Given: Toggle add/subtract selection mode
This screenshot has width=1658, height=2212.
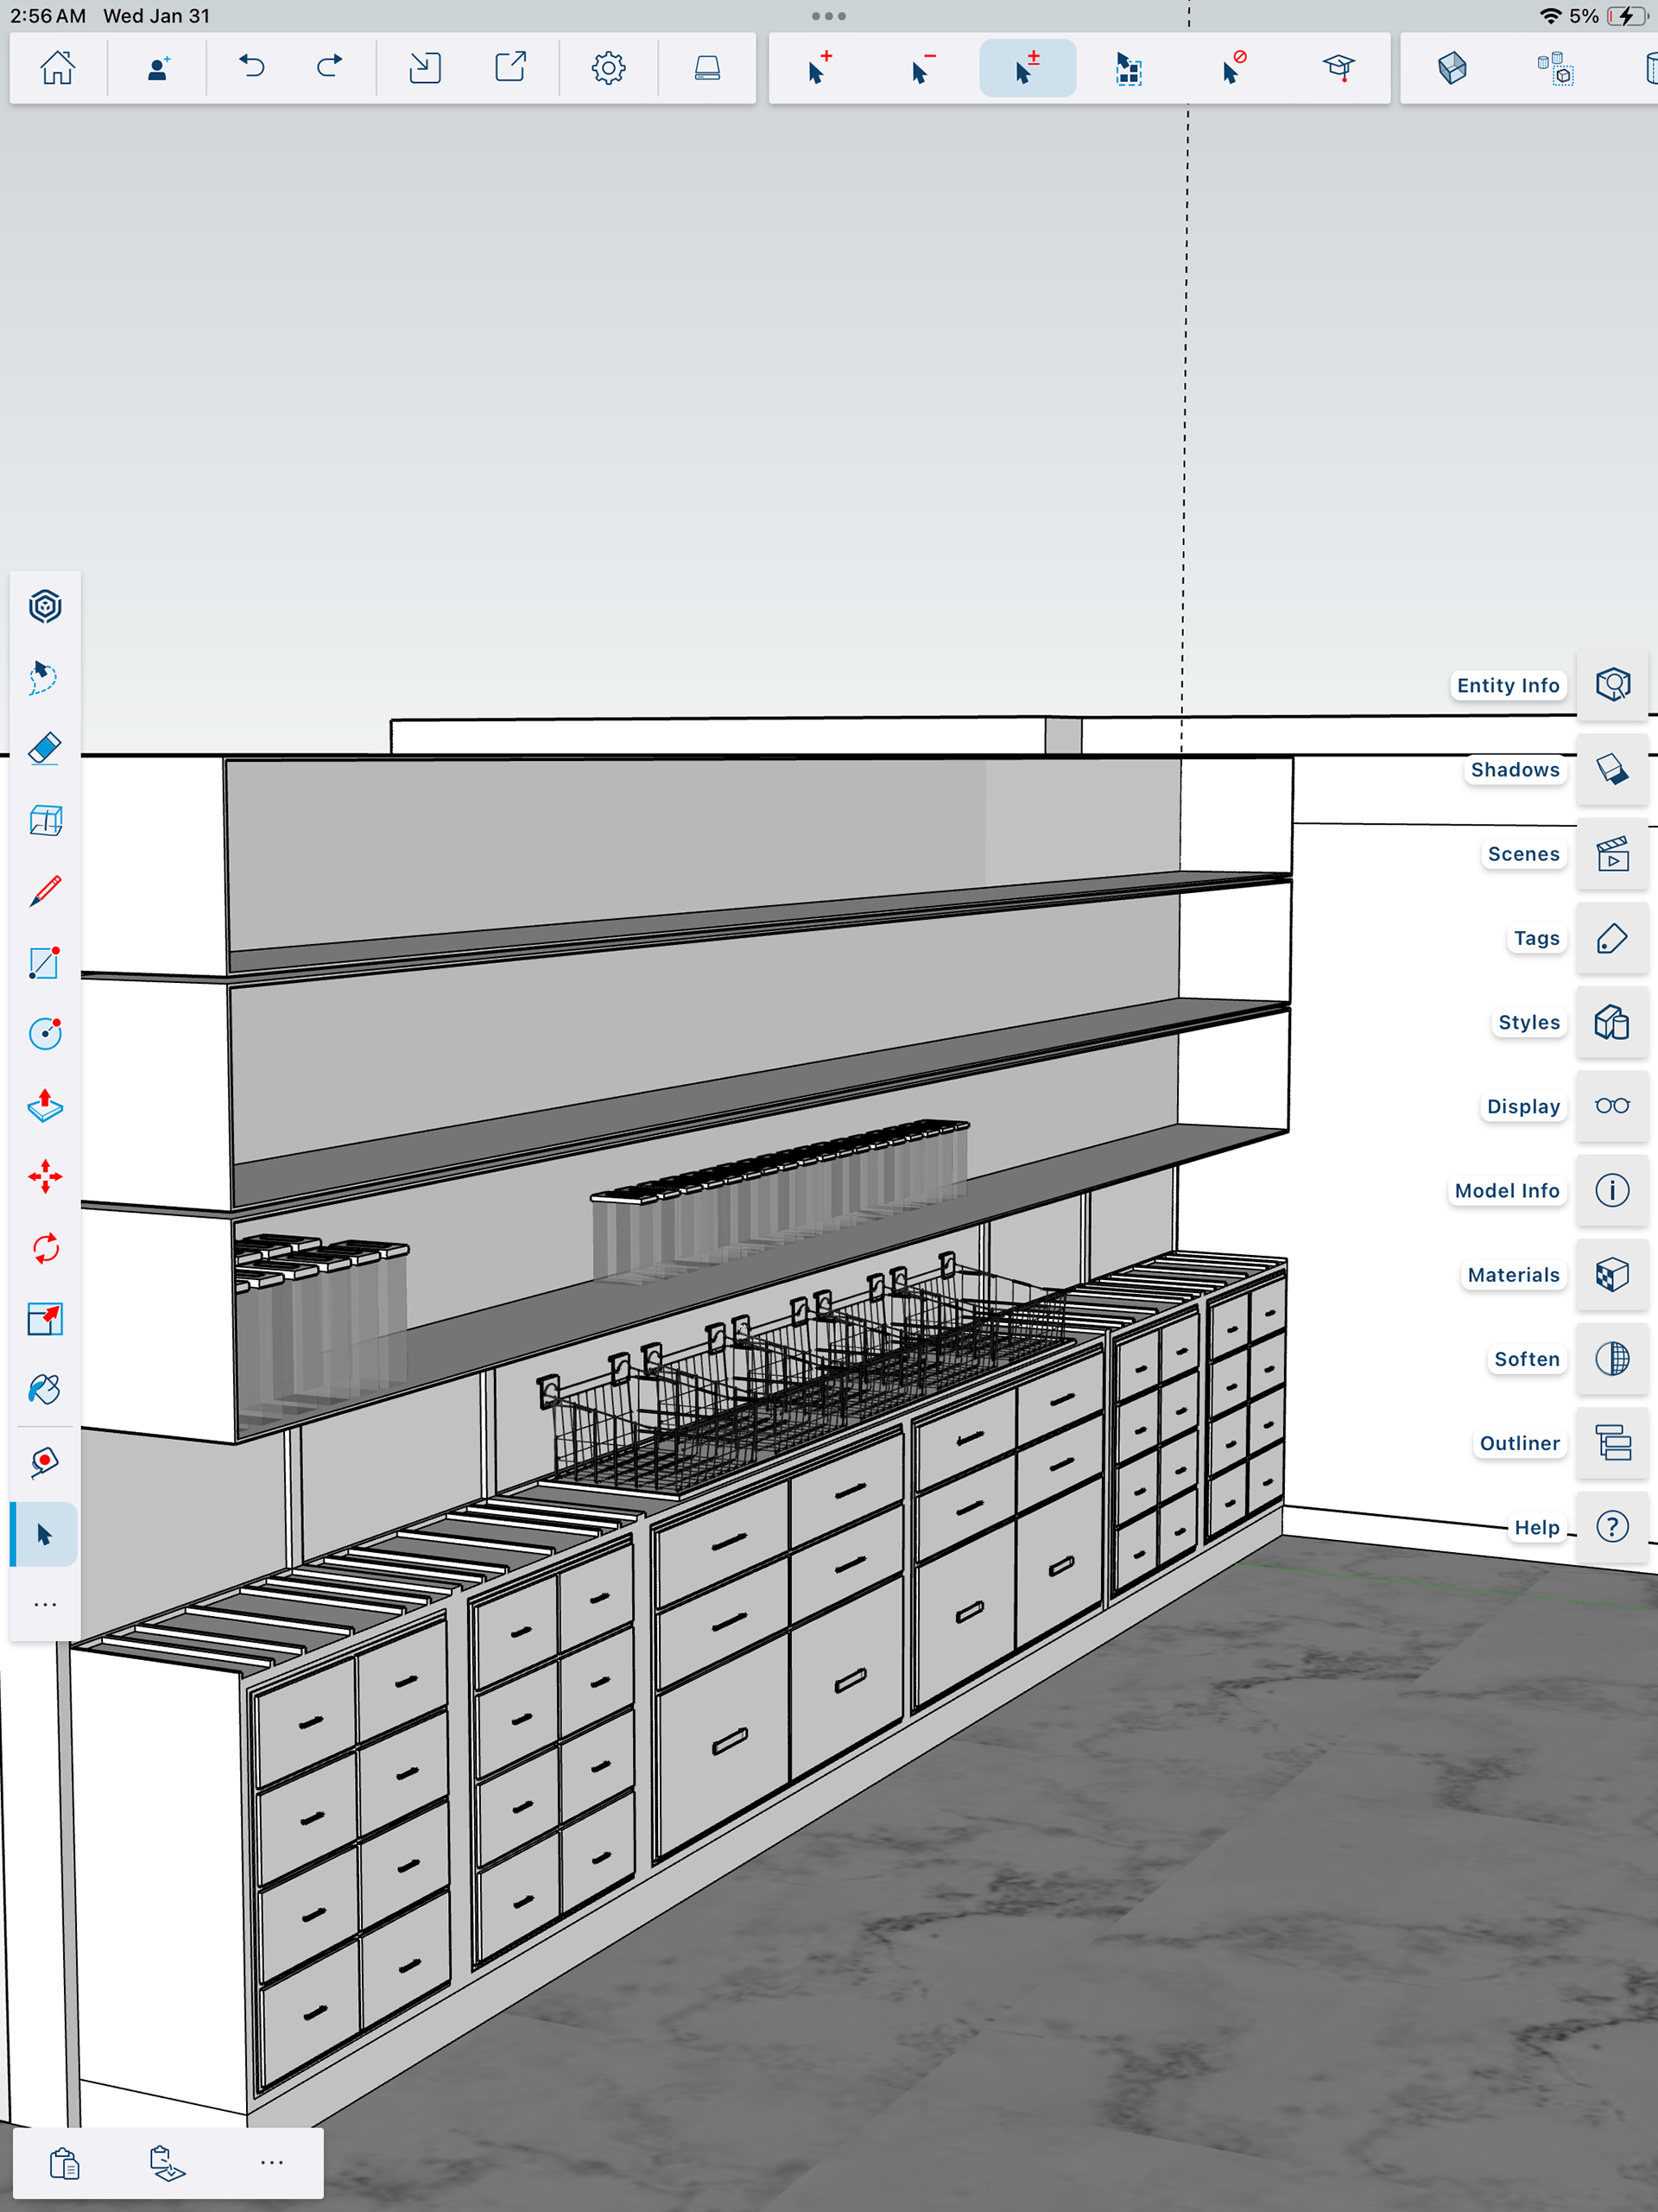Looking at the screenshot, I should point(1027,68).
